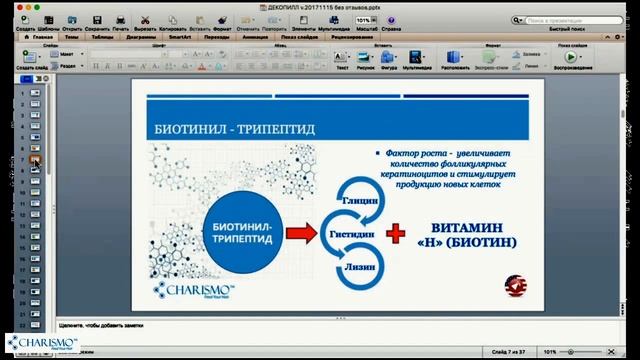
Task: Click the presentation search field
Action: [573, 20]
